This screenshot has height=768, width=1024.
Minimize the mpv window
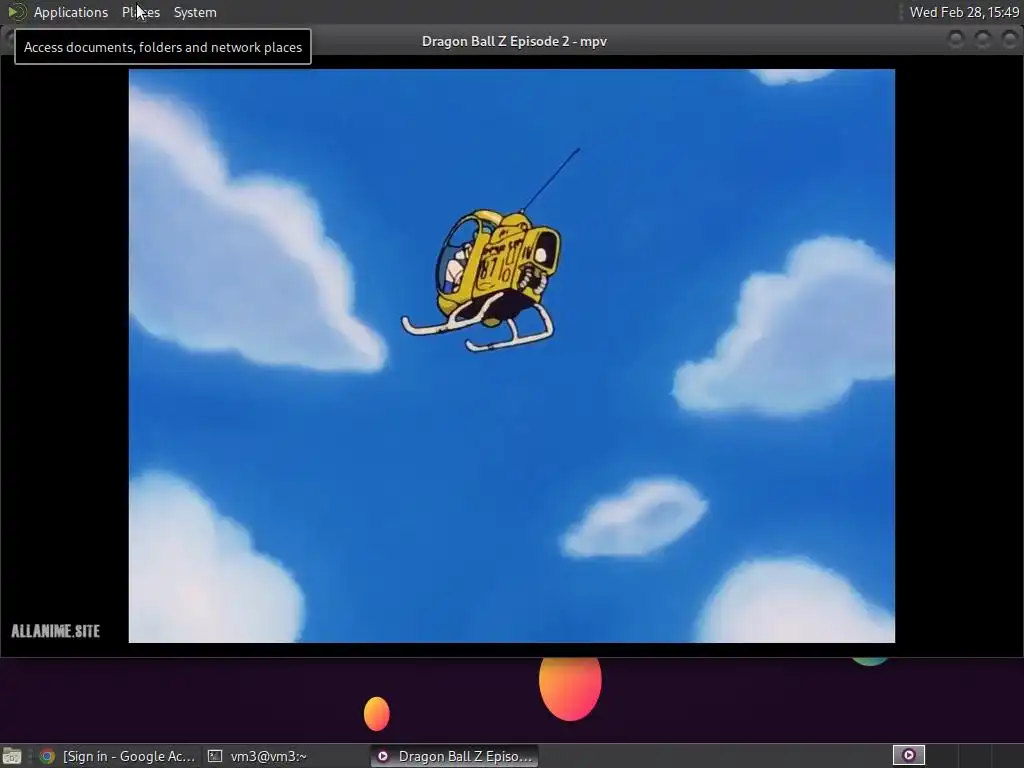tap(955, 40)
